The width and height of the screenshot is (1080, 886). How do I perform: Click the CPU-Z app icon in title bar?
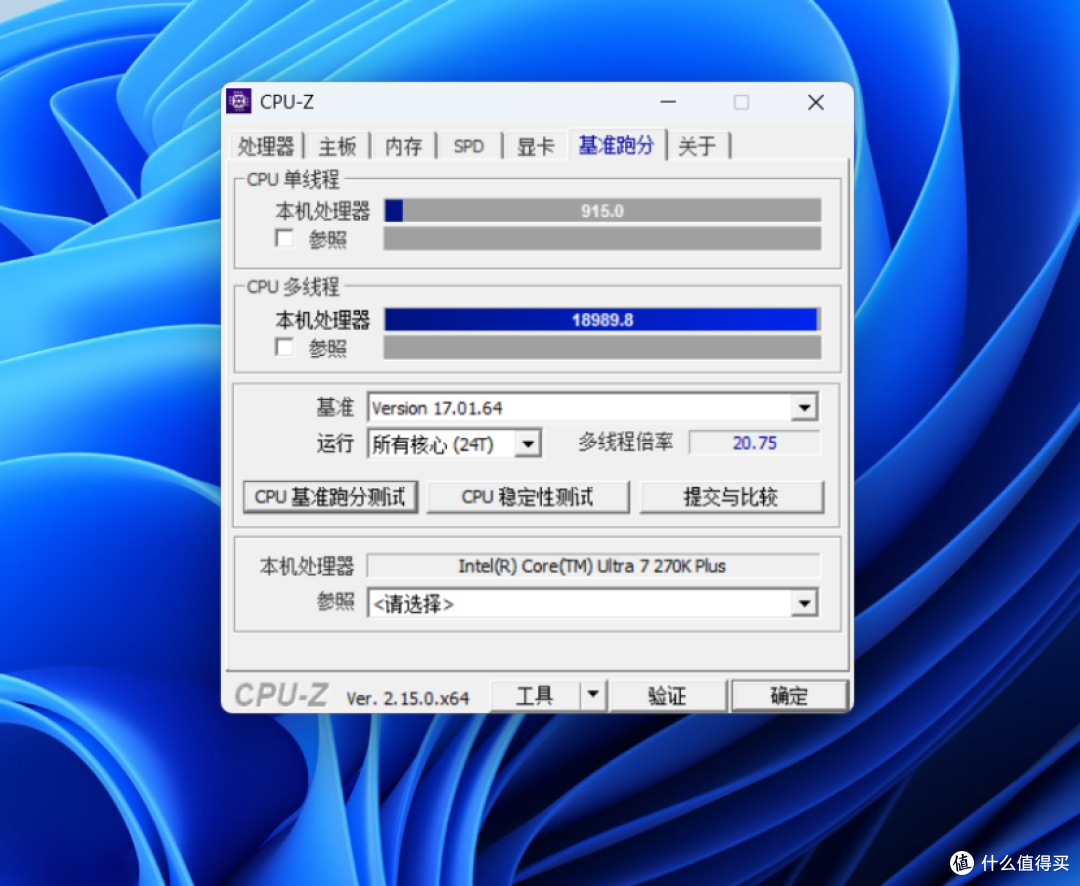tap(239, 101)
